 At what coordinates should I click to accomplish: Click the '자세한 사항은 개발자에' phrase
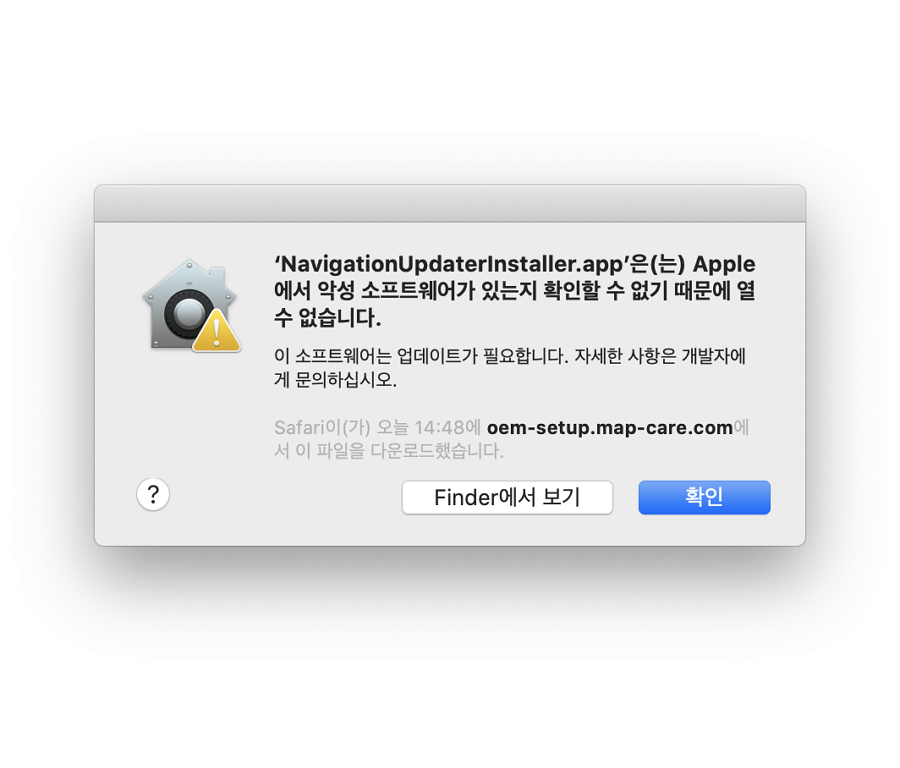(660, 356)
